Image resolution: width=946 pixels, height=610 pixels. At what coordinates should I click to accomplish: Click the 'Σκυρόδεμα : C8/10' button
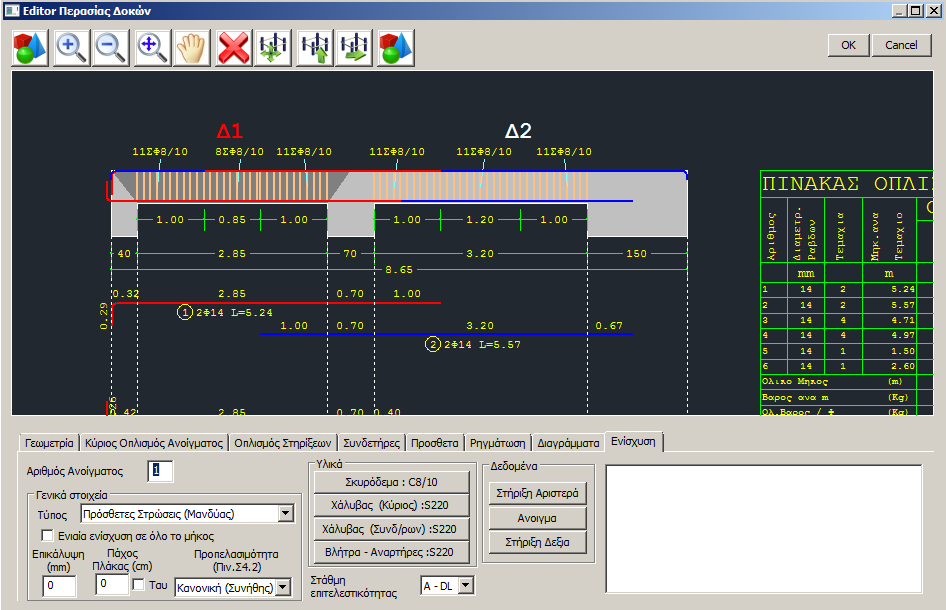tap(392, 482)
